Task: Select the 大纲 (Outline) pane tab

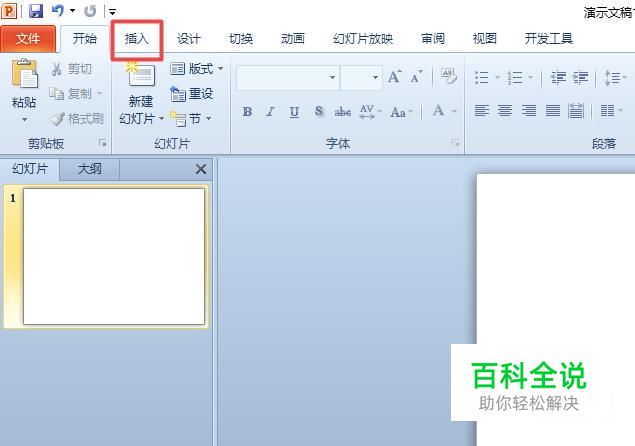Action: (x=89, y=169)
